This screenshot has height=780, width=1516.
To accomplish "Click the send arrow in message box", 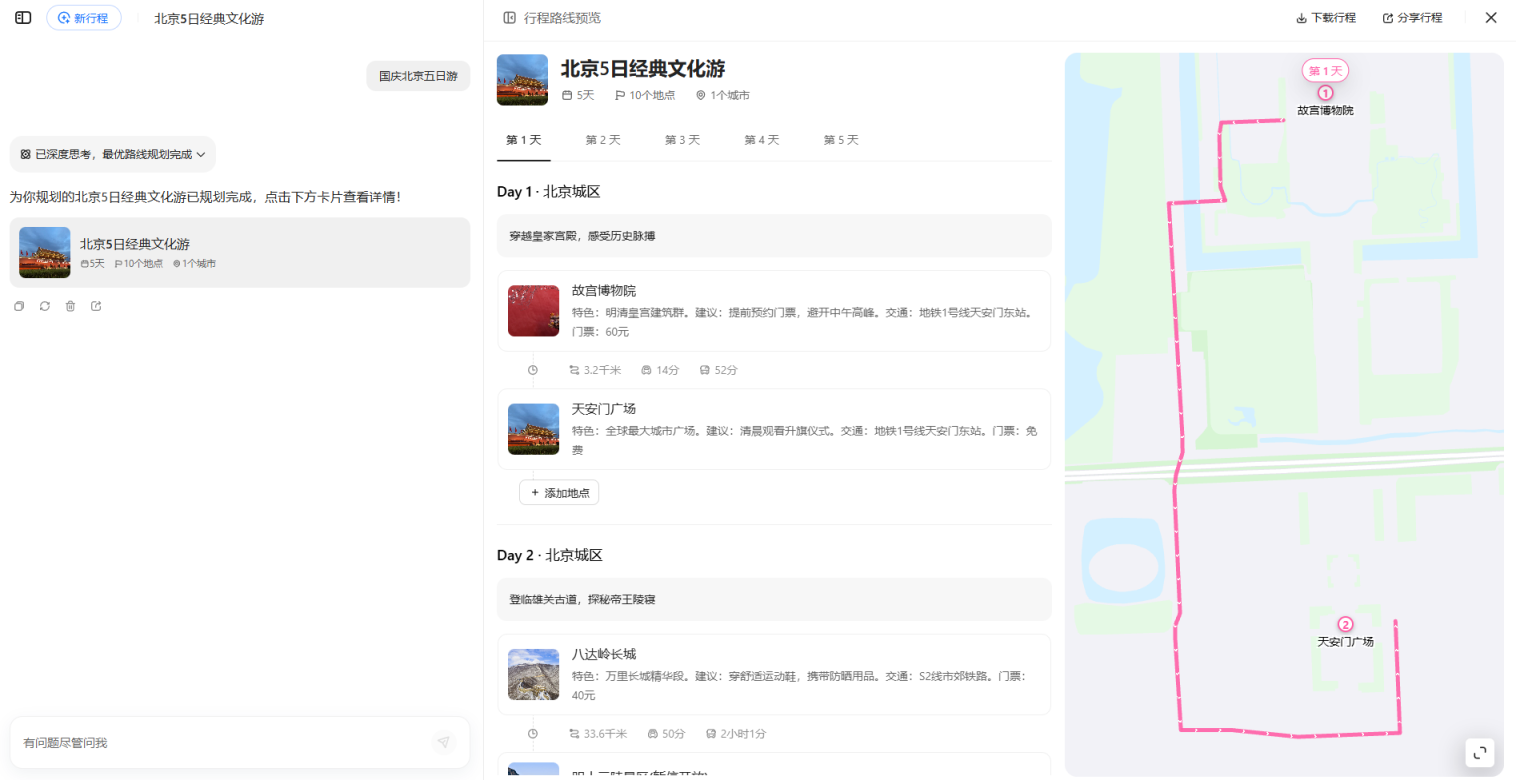I will click(x=443, y=742).
